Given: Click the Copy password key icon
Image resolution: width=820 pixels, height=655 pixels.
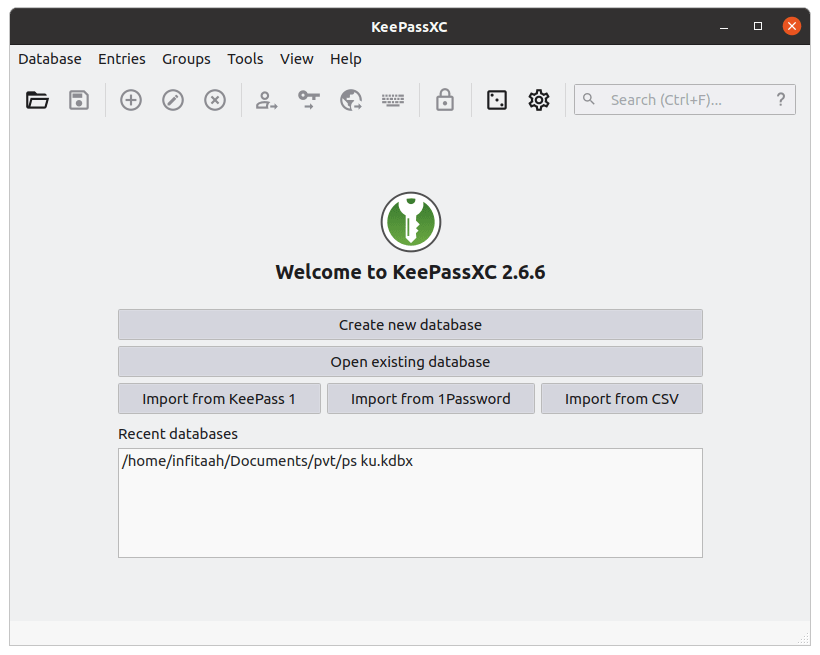Looking at the screenshot, I should 309,100.
